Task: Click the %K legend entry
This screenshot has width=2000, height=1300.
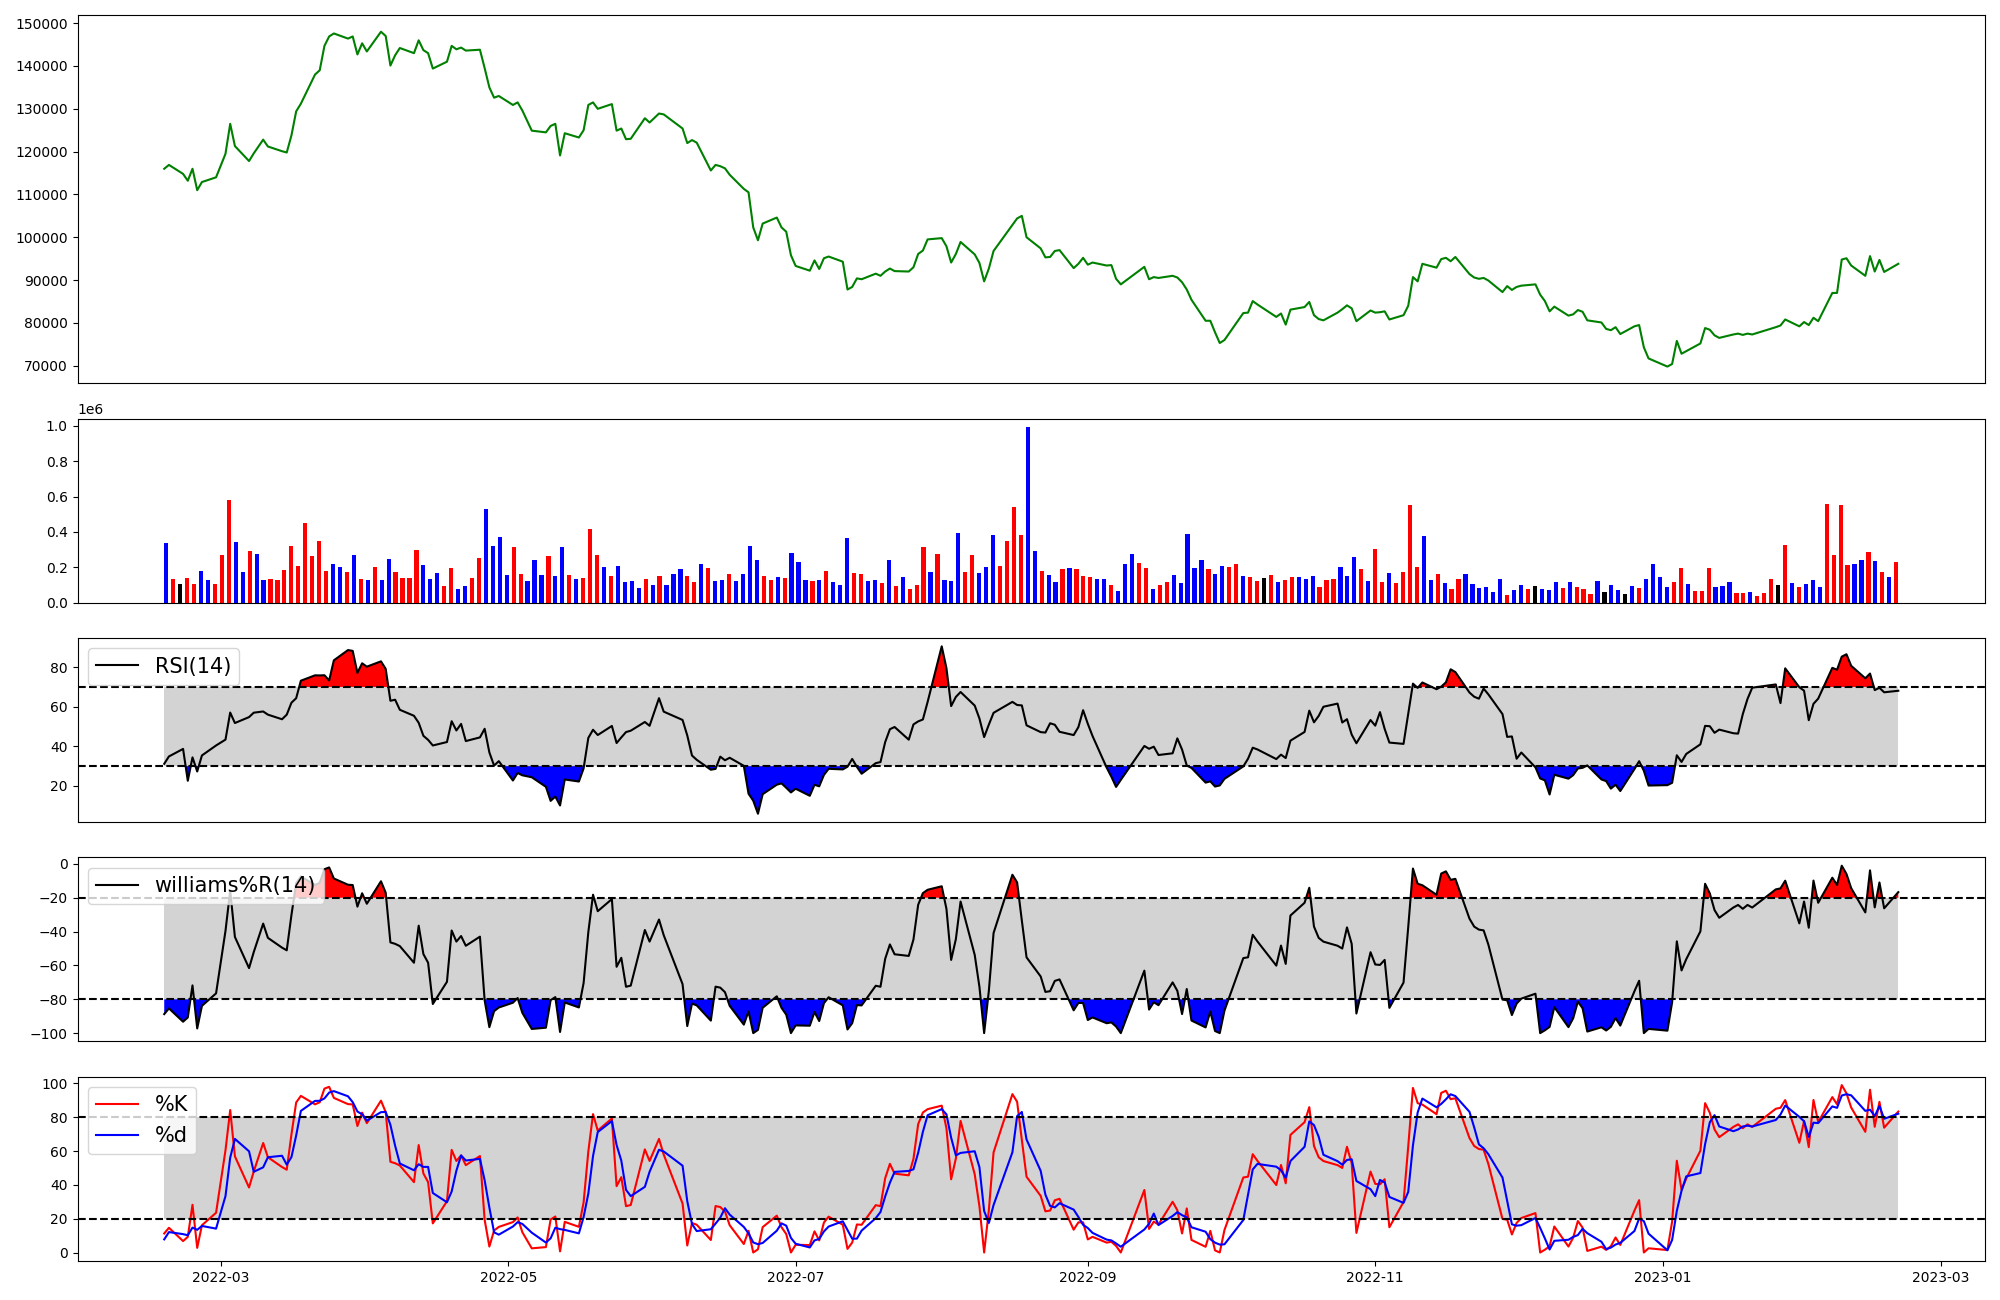Action: [x=171, y=1104]
